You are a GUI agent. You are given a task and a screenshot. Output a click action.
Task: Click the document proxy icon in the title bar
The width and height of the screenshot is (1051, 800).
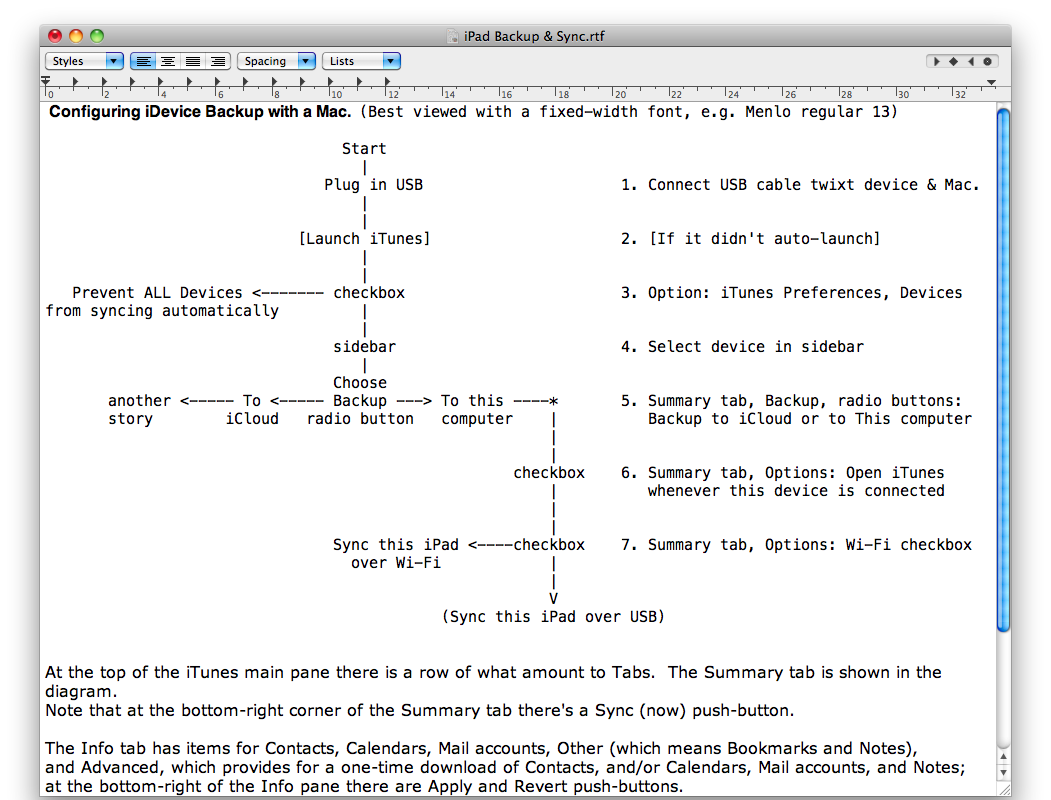(x=453, y=36)
